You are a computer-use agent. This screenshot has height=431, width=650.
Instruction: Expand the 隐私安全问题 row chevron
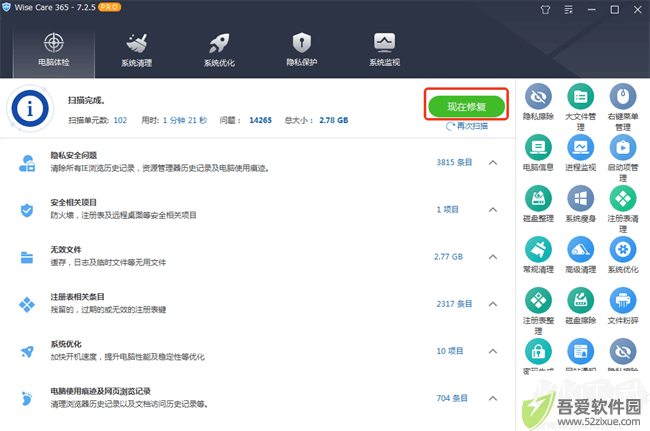[x=493, y=162]
